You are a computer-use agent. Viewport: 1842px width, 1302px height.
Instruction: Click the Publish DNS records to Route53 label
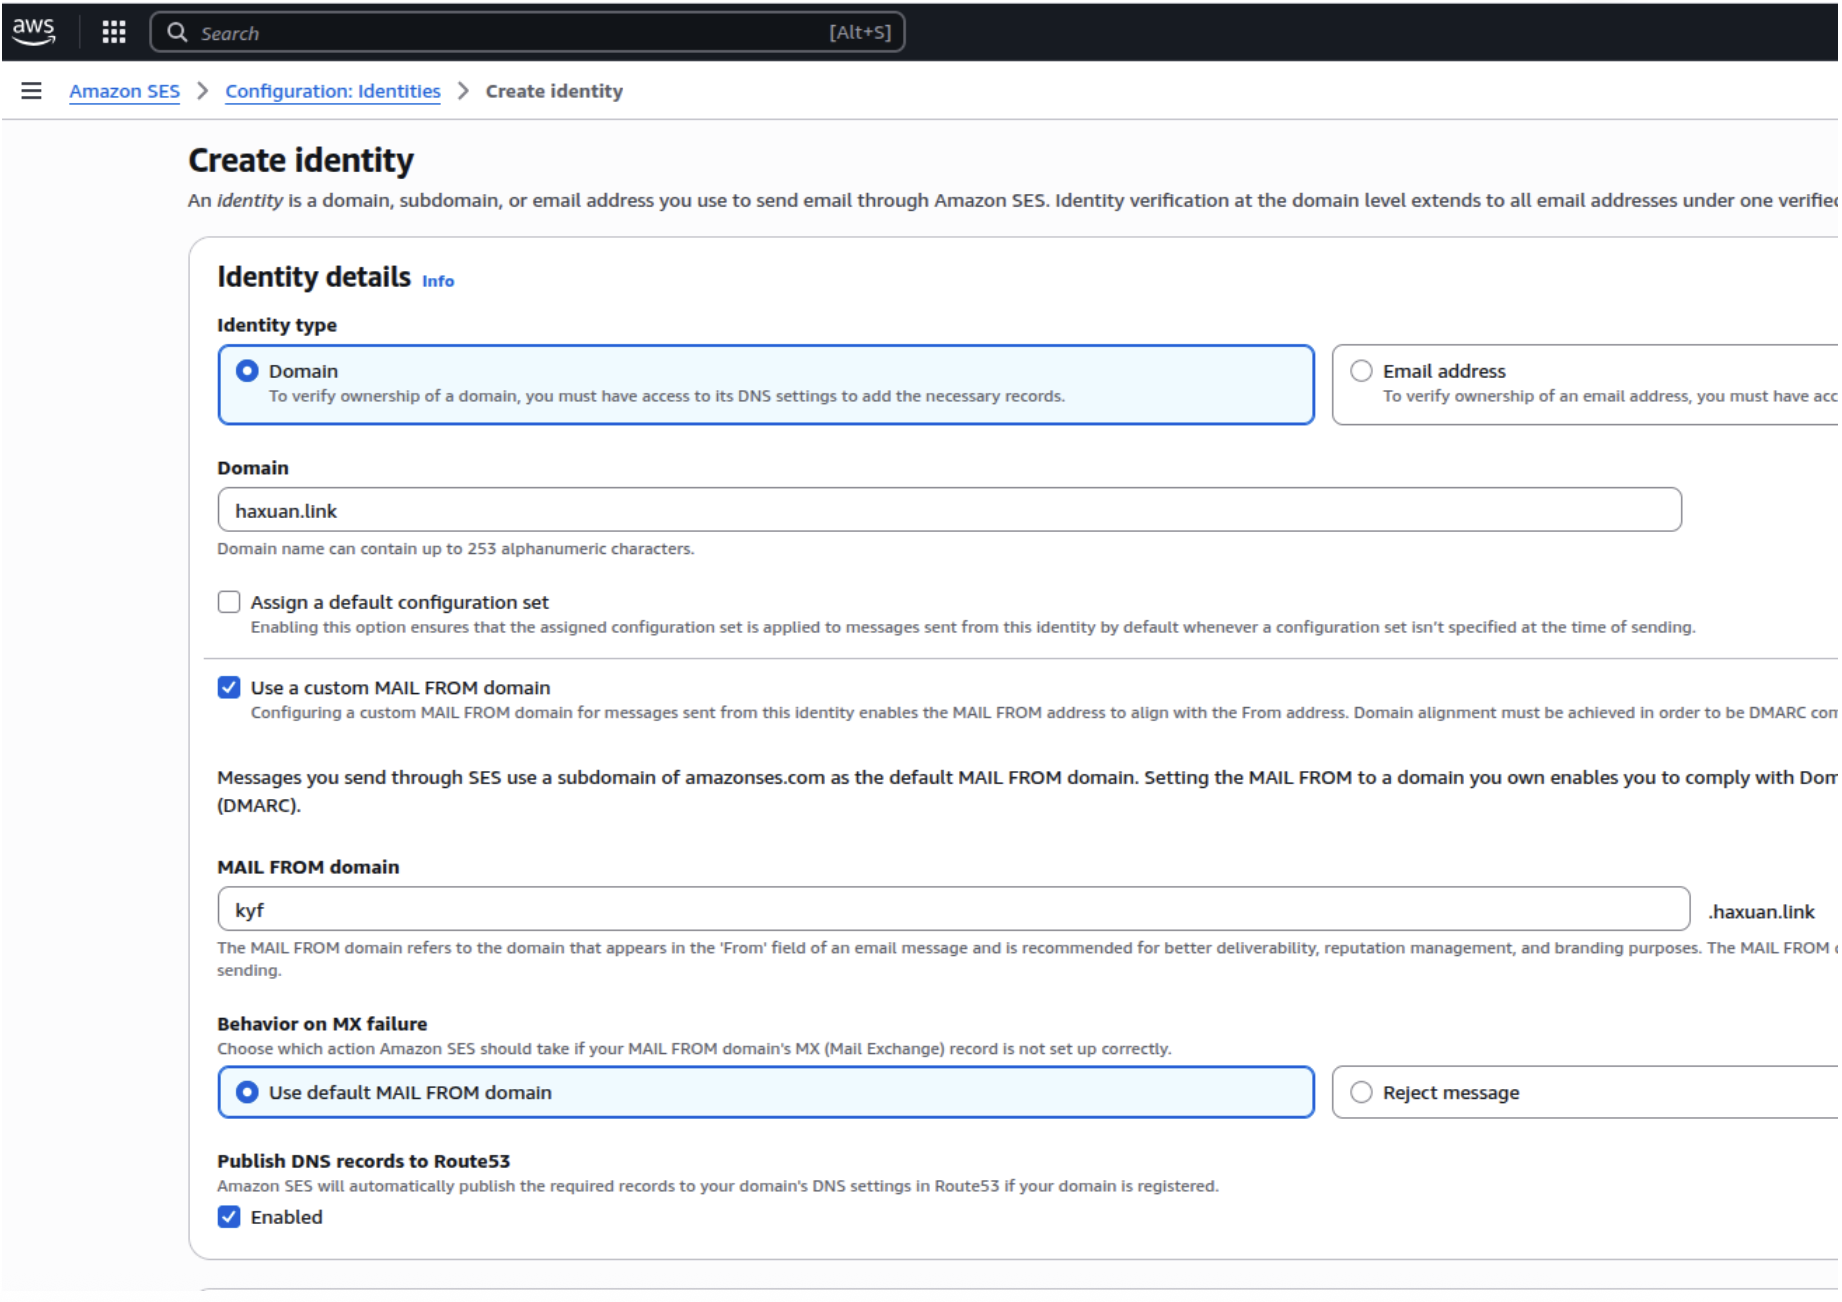click(x=364, y=1161)
